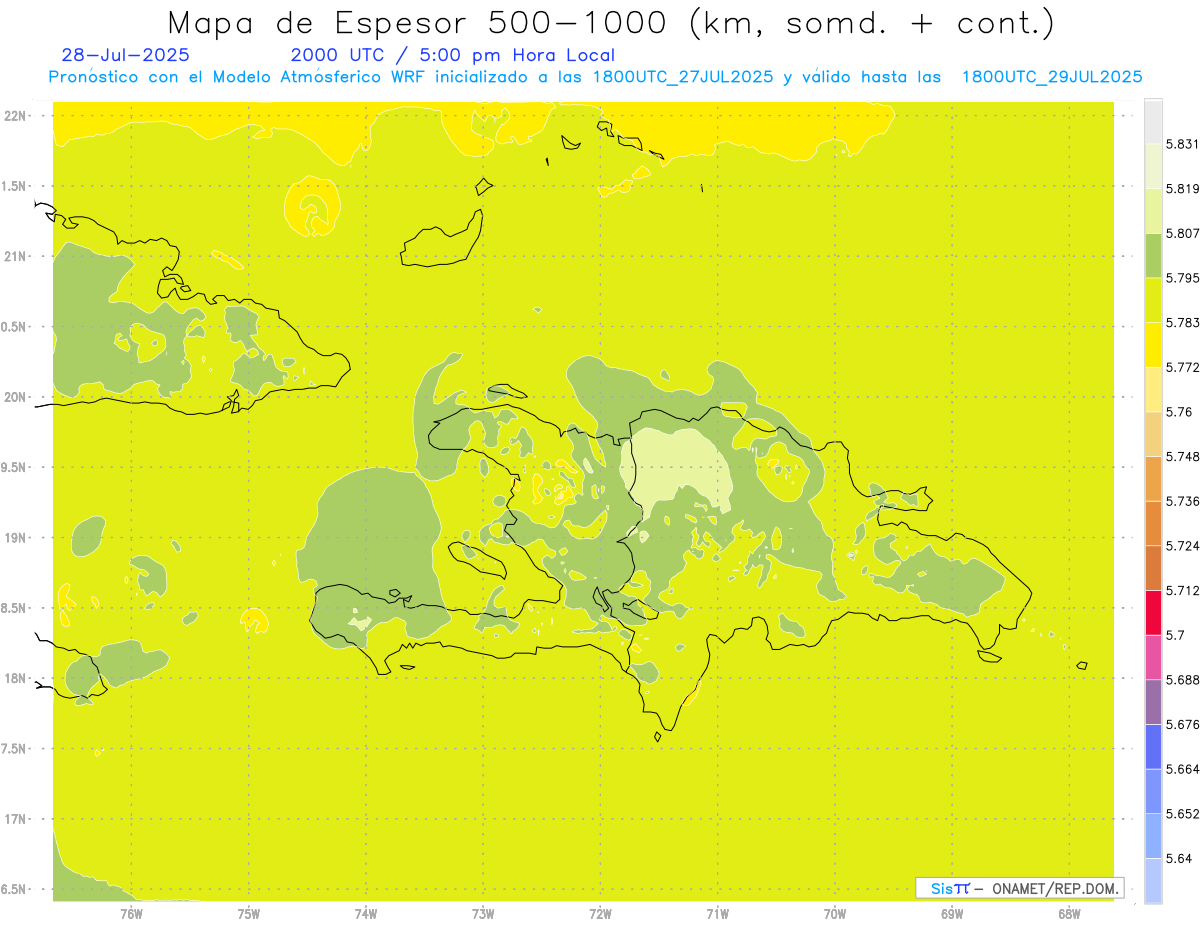This screenshot has width=1200, height=927.
Task: Select the pale 5.807–5.819 legend swatch
Action: (1153, 211)
